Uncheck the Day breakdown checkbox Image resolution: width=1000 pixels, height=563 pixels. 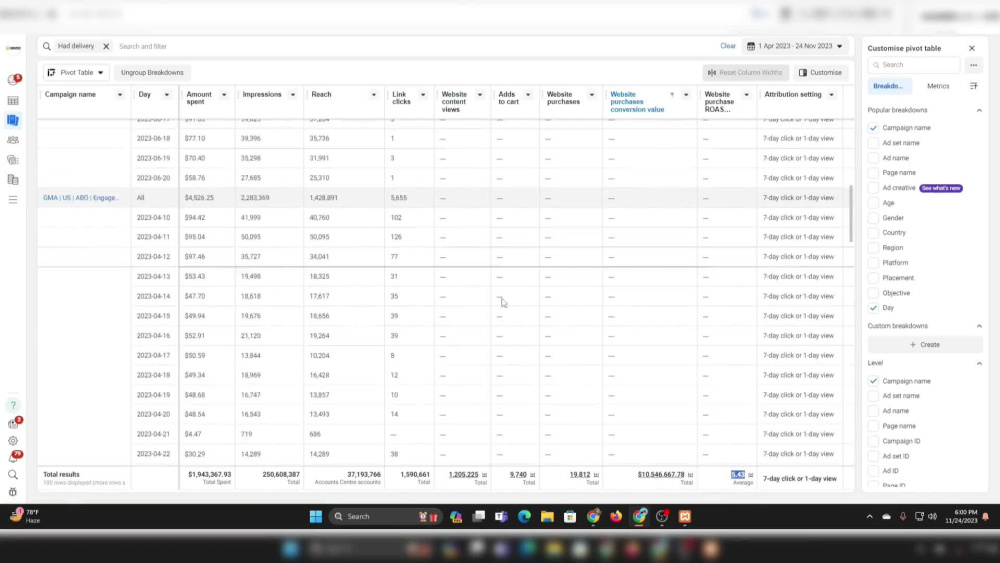click(873, 308)
